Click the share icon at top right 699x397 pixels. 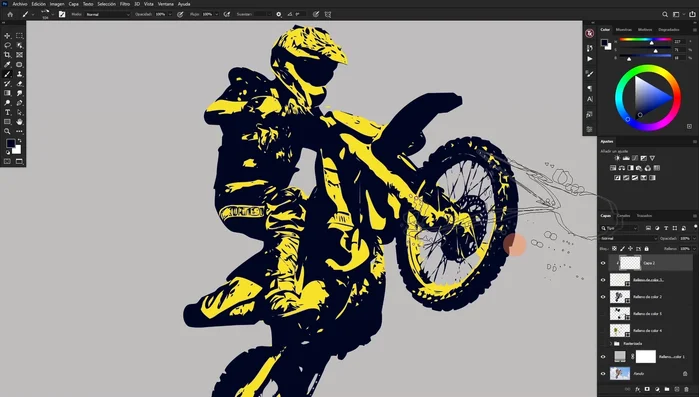coord(692,14)
